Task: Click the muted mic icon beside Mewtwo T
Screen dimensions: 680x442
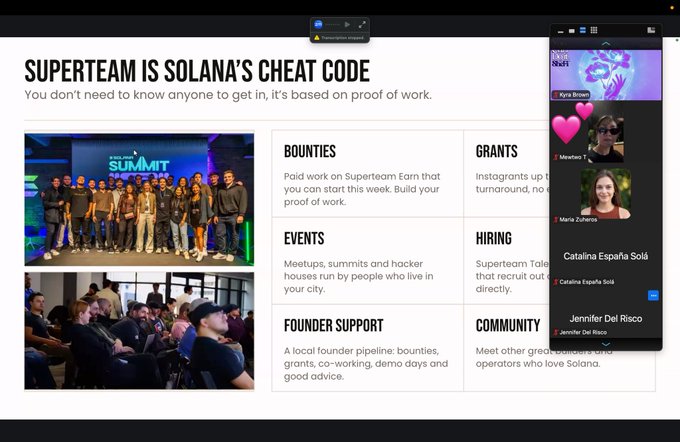Action: 556,157
